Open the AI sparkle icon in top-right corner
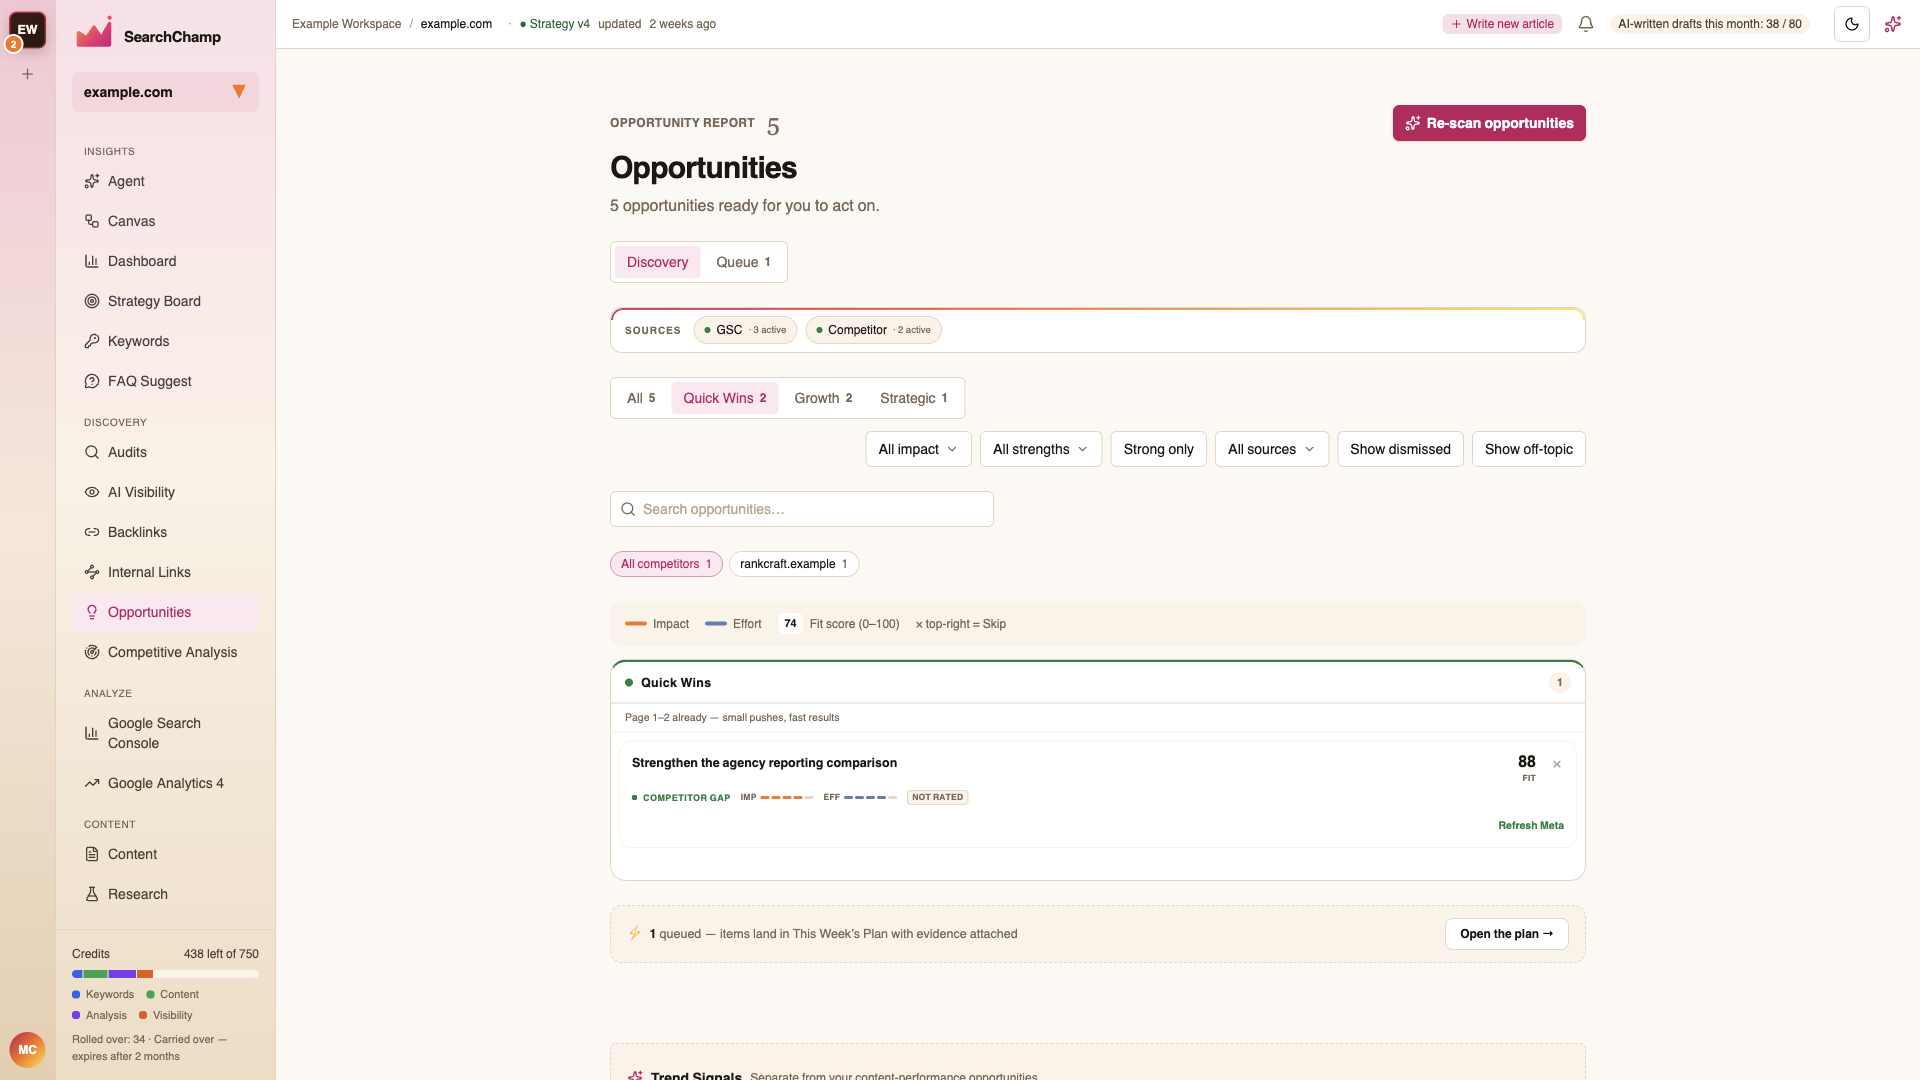1920x1080 pixels. (1893, 24)
